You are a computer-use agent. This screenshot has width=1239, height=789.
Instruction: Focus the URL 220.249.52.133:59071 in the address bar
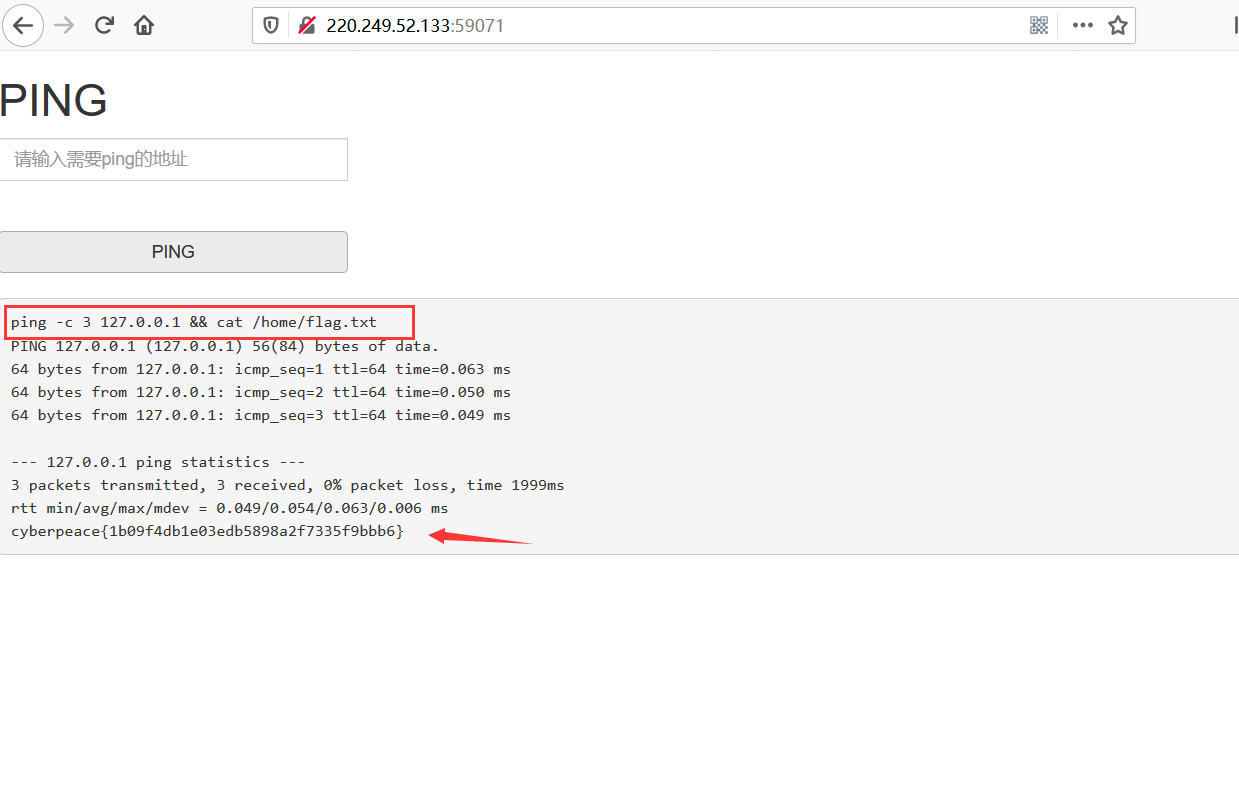click(x=415, y=26)
